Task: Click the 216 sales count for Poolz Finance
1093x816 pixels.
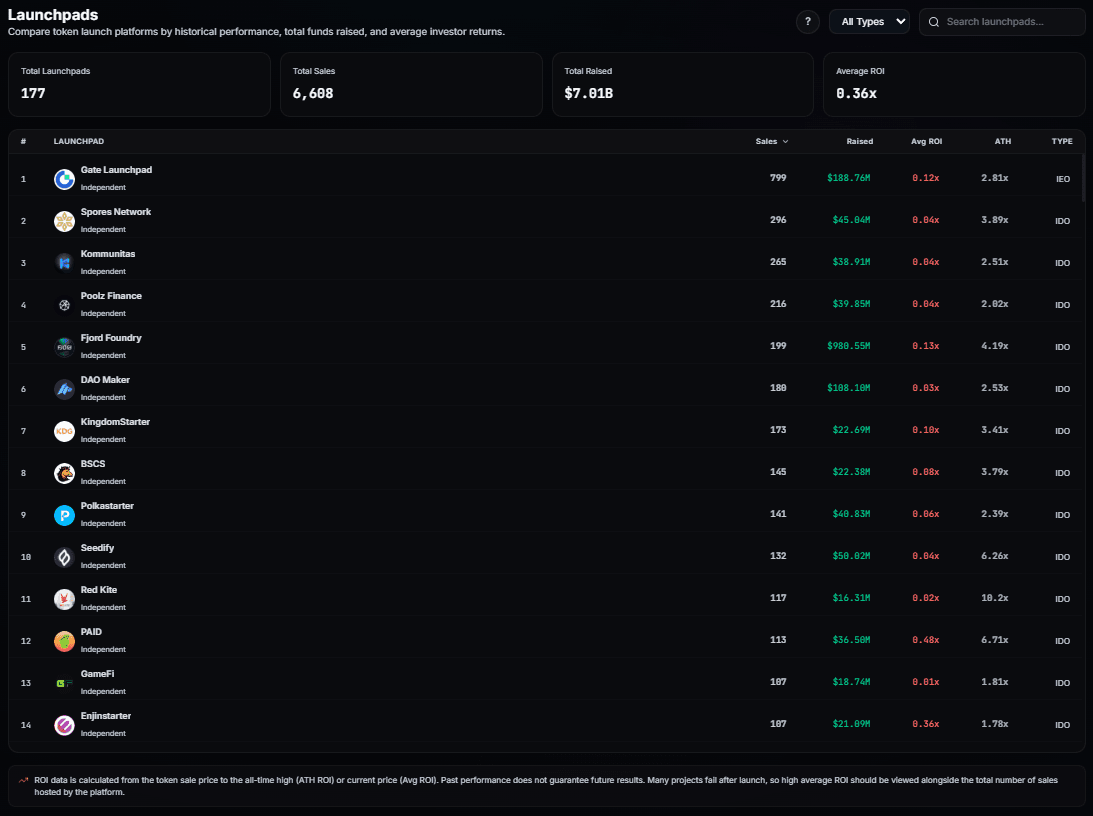Action: pos(778,304)
